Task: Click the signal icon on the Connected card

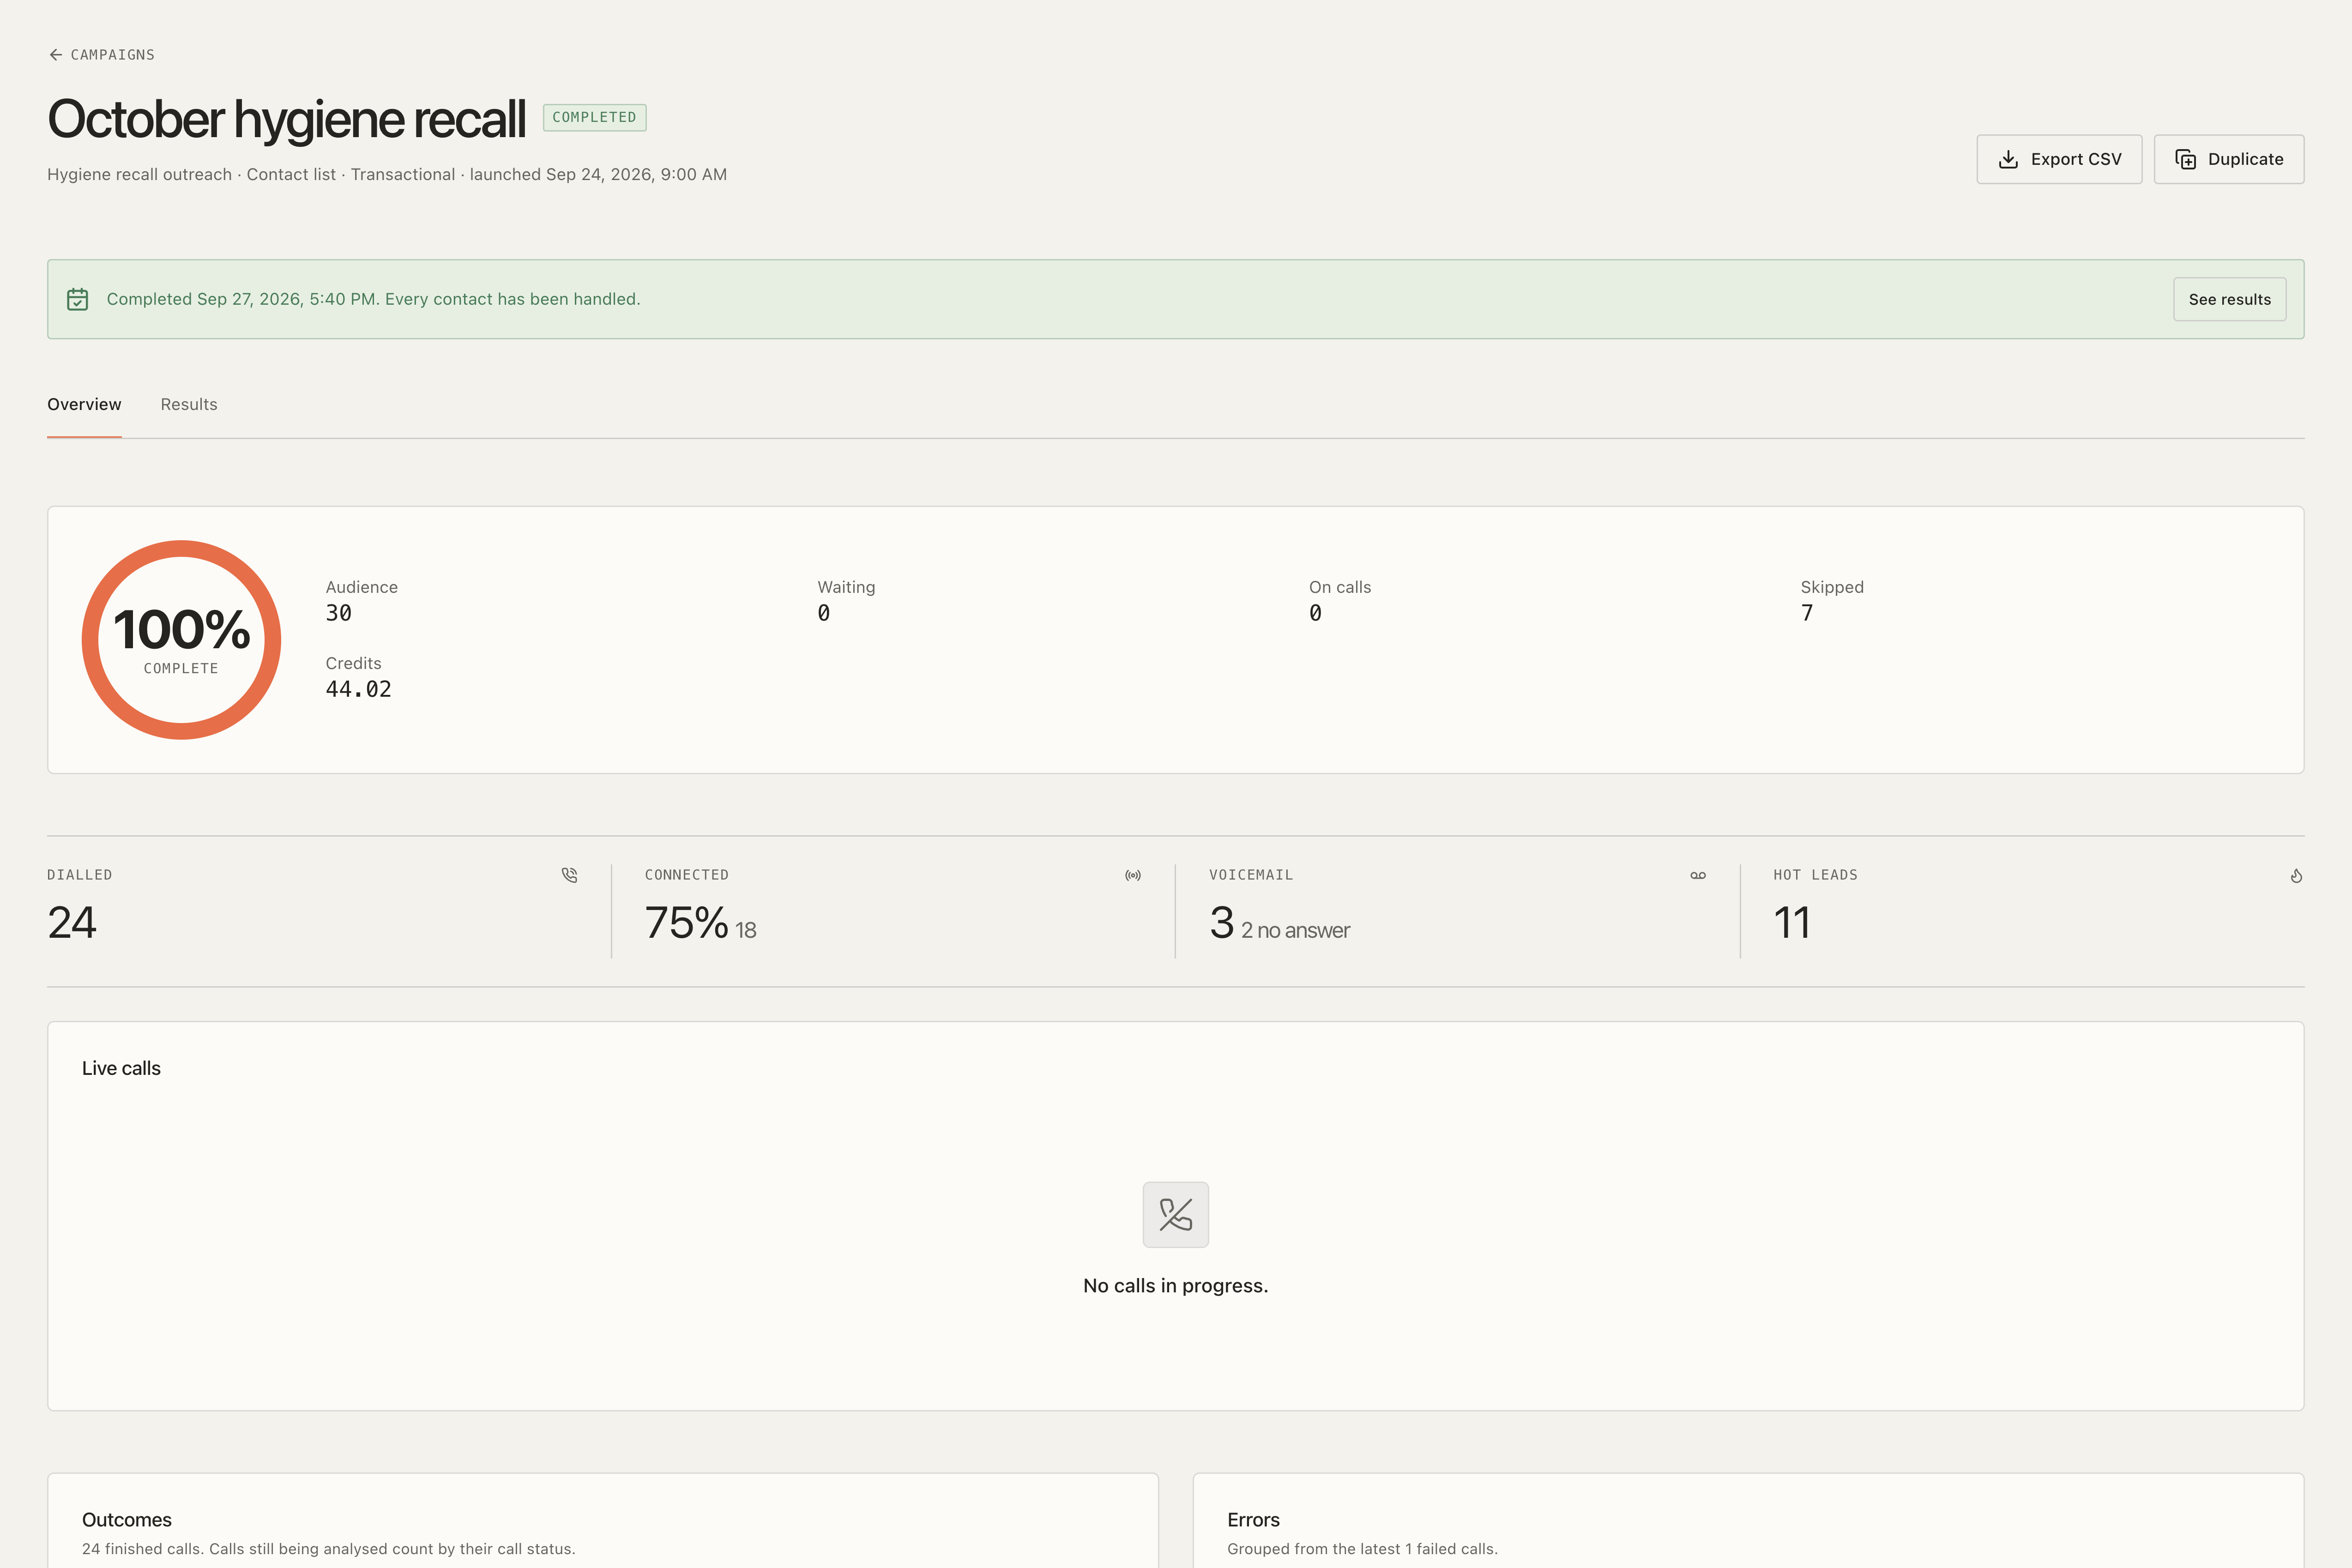Action: 1133,875
